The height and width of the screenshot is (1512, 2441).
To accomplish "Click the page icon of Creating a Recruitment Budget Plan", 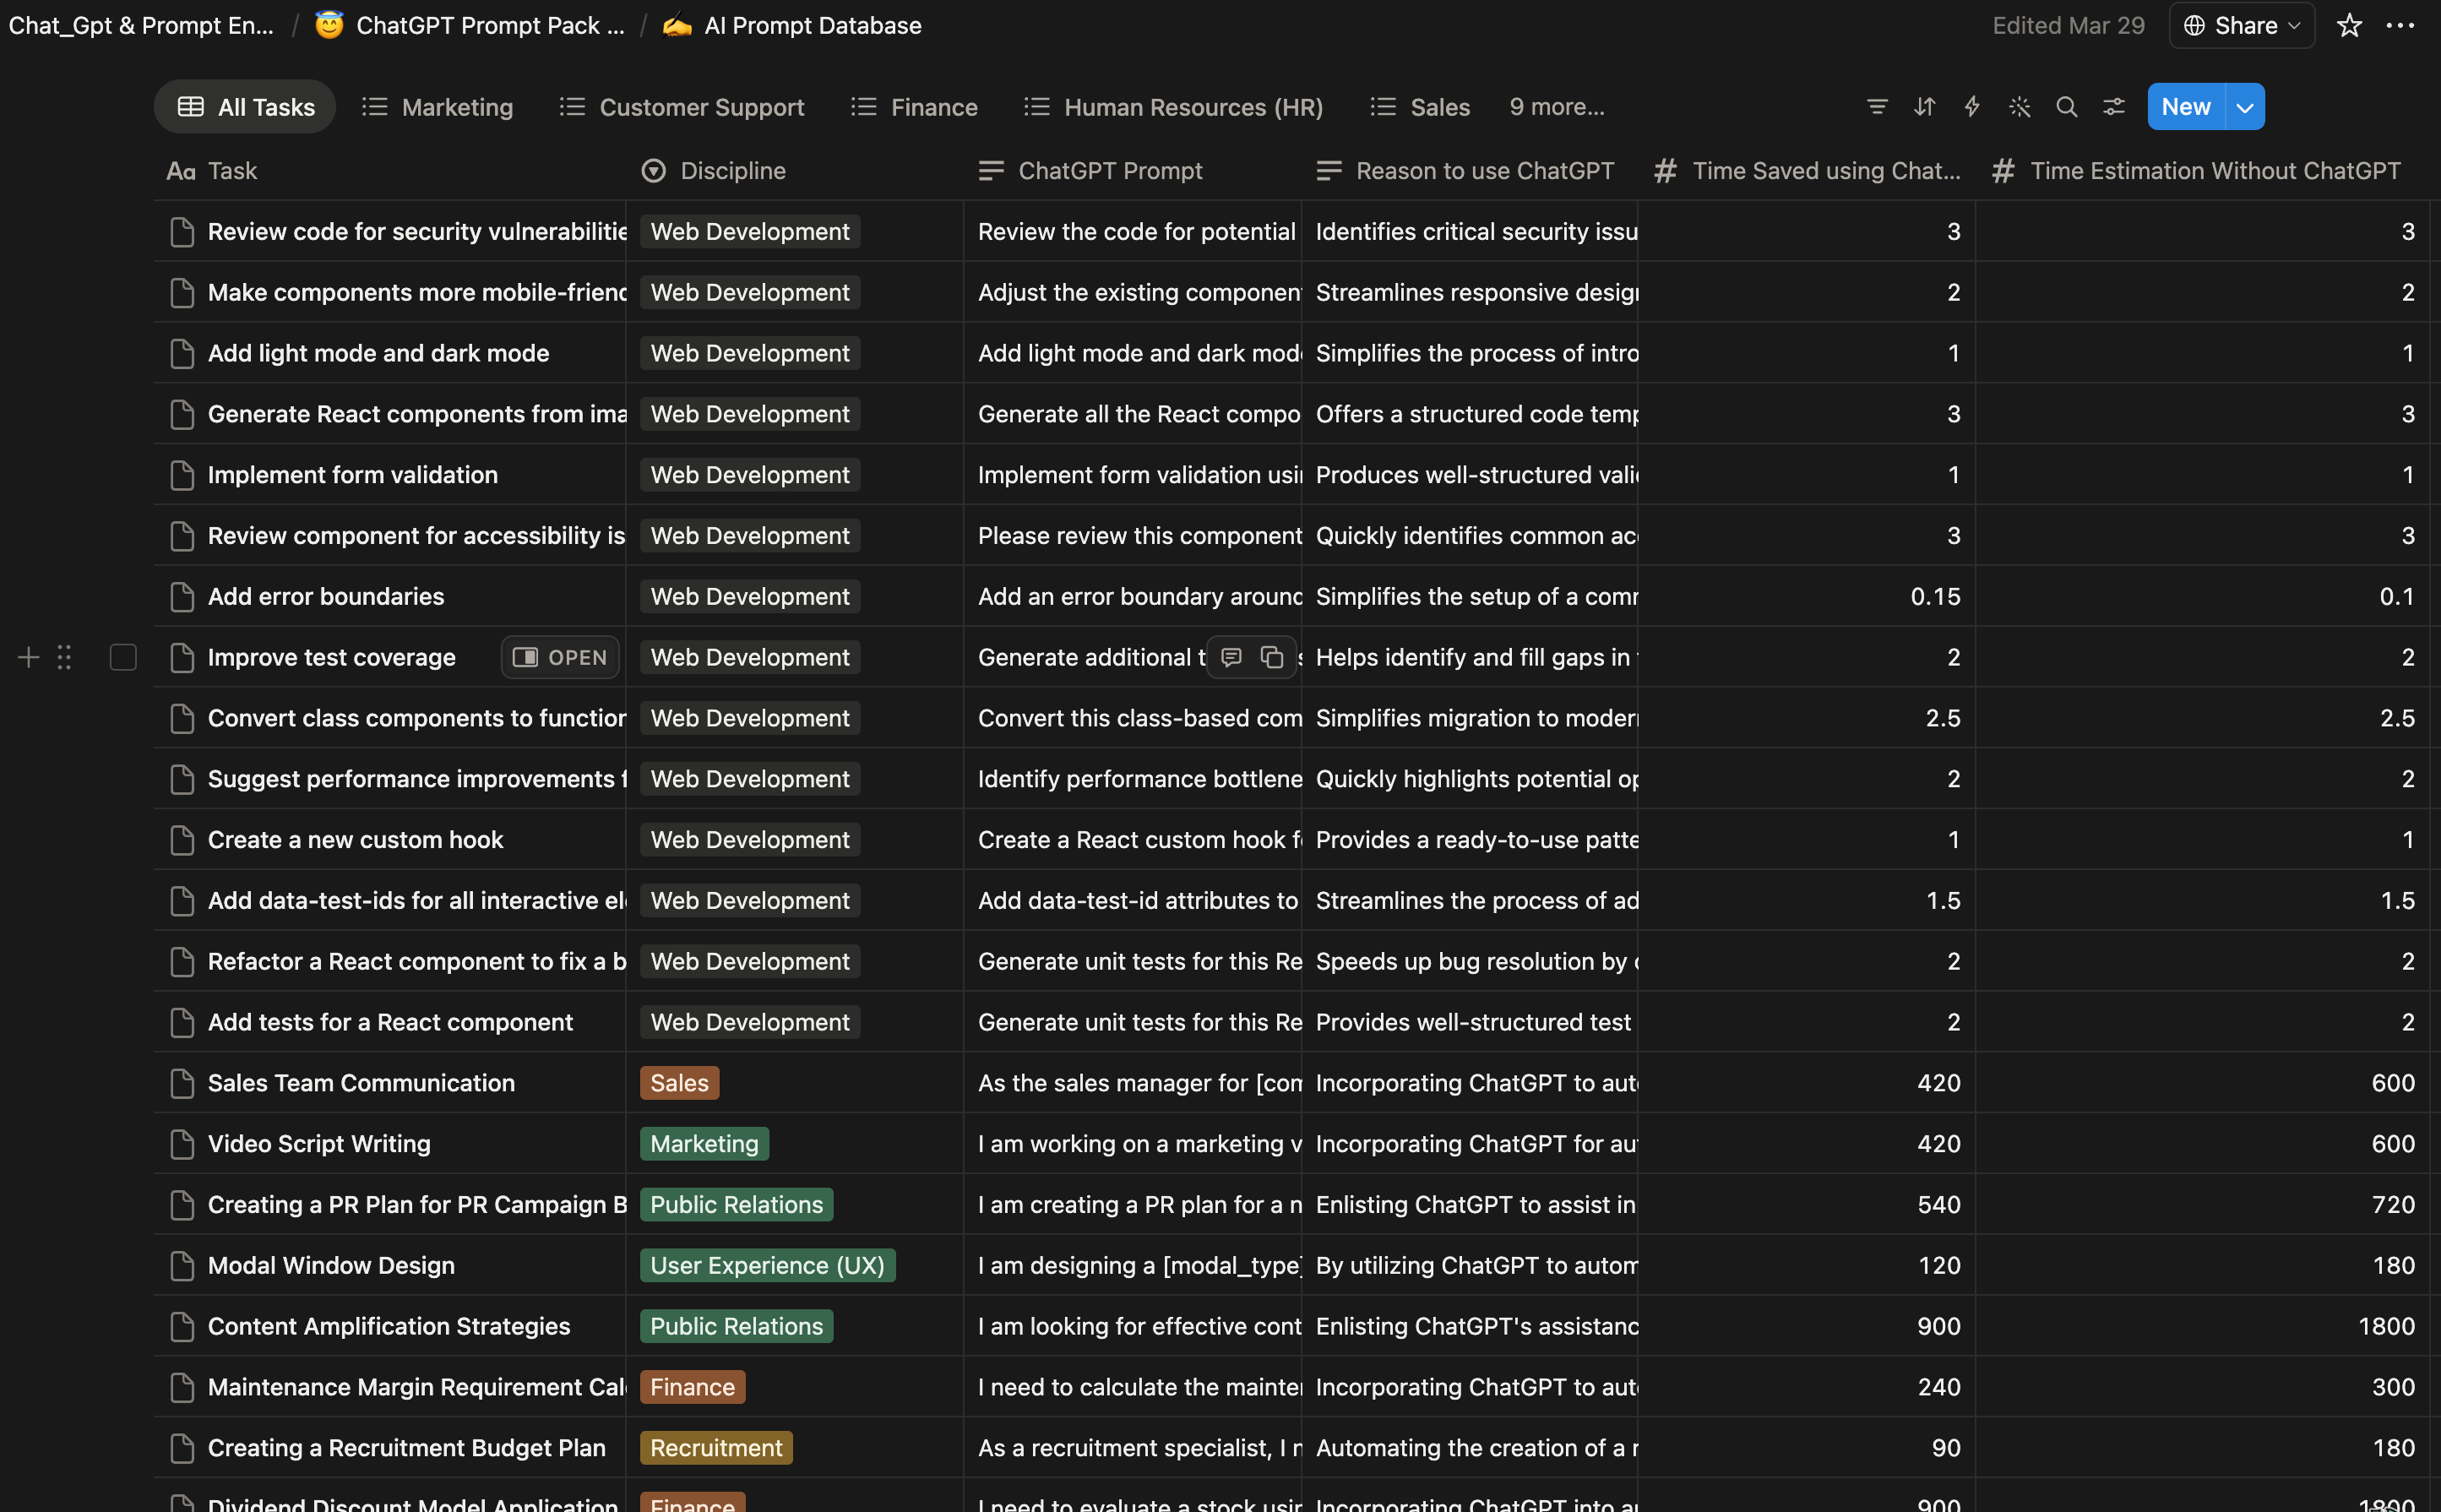I will tap(182, 1448).
